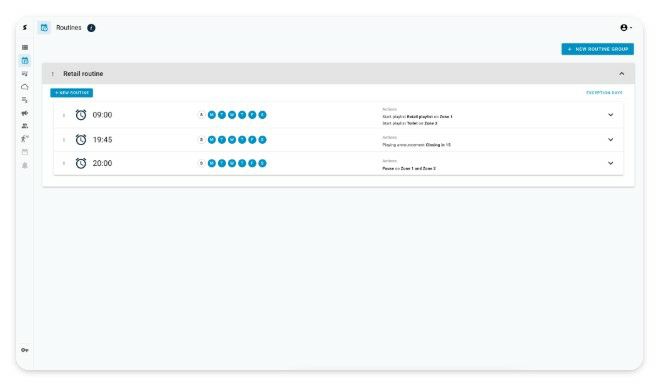Expand the 09:00 routine details chevron
Image resolution: width=659 pixels, height=387 pixels.
(610, 115)
